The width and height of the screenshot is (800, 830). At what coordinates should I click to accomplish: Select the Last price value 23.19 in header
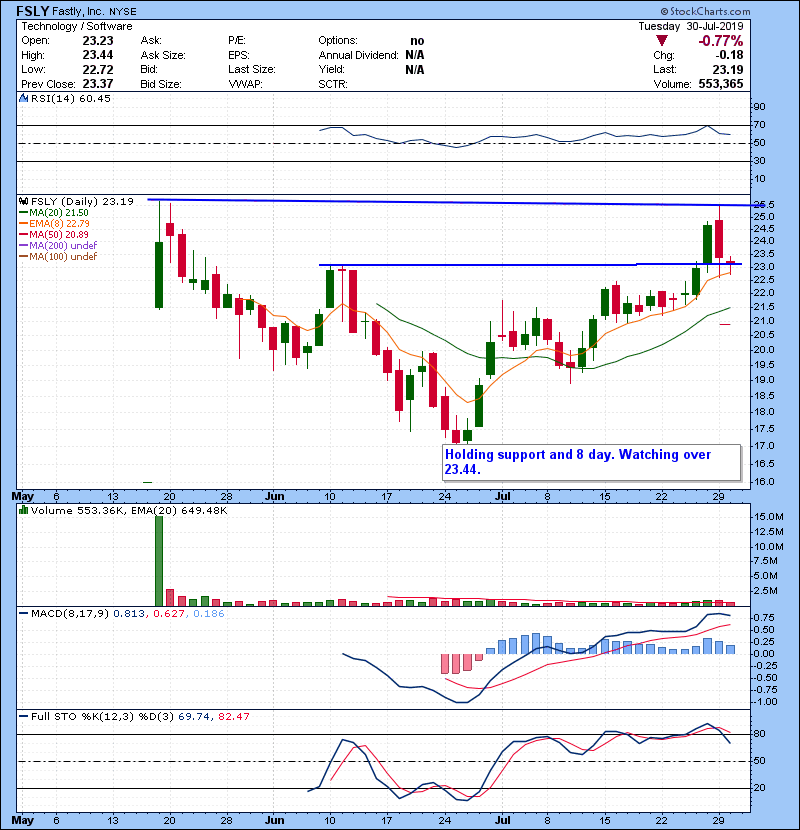click(728, 69)
